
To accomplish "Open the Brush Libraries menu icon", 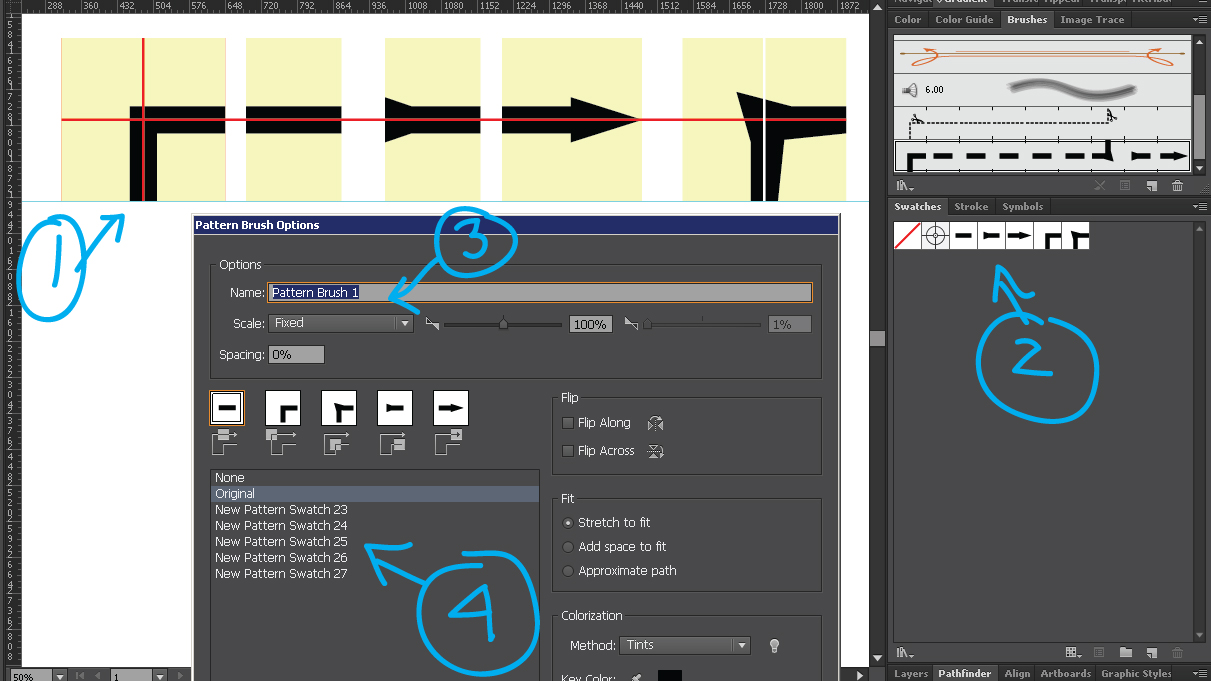I will coord(905,186).
